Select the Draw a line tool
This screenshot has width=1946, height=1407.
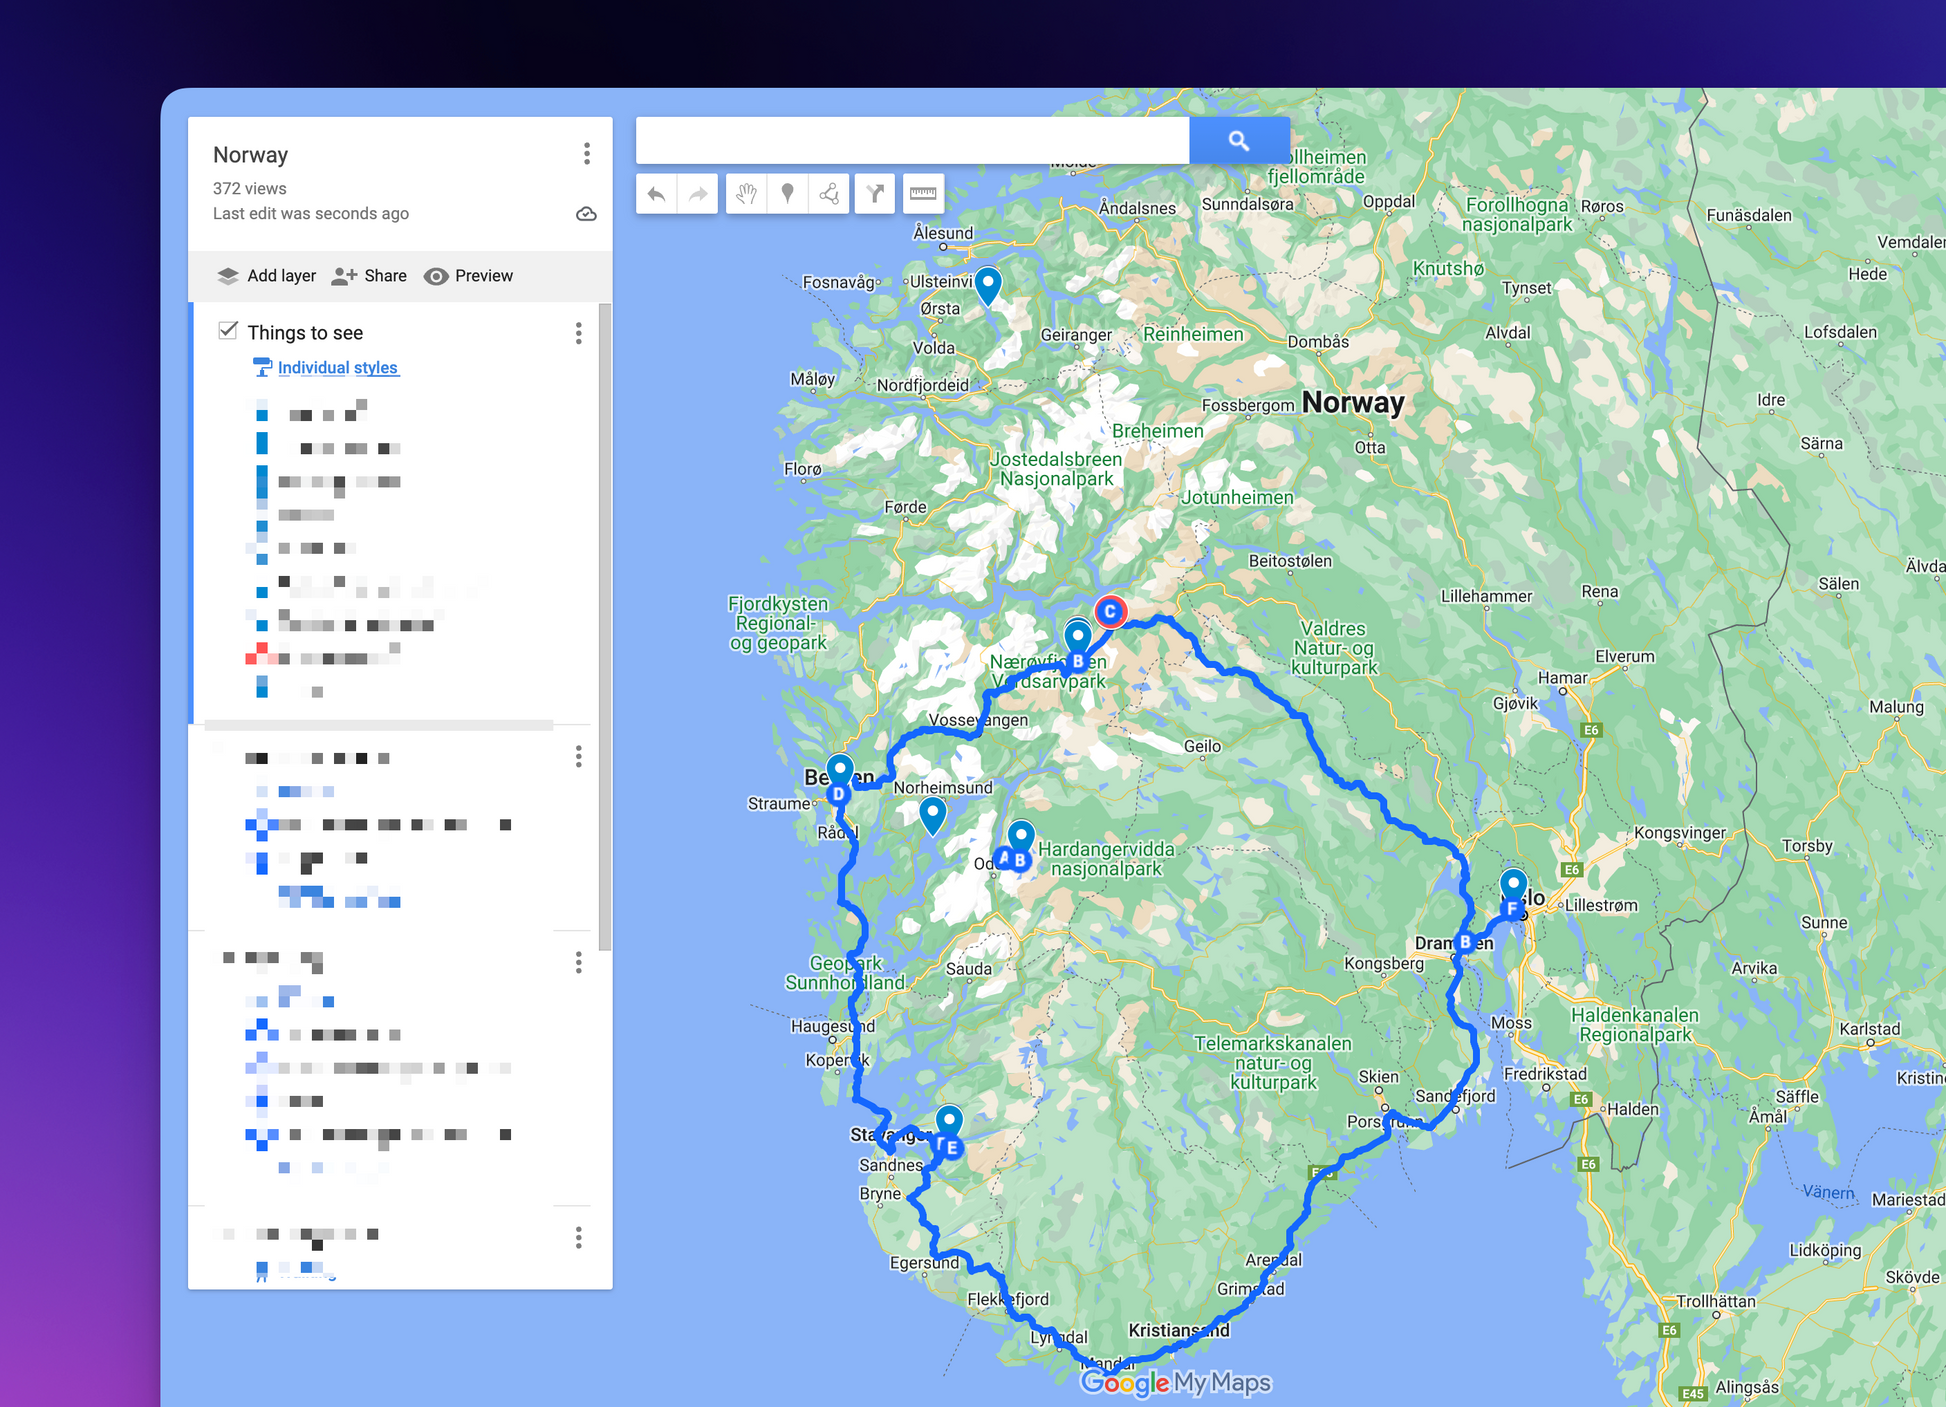pyautogui.click(x=829, y=194)
